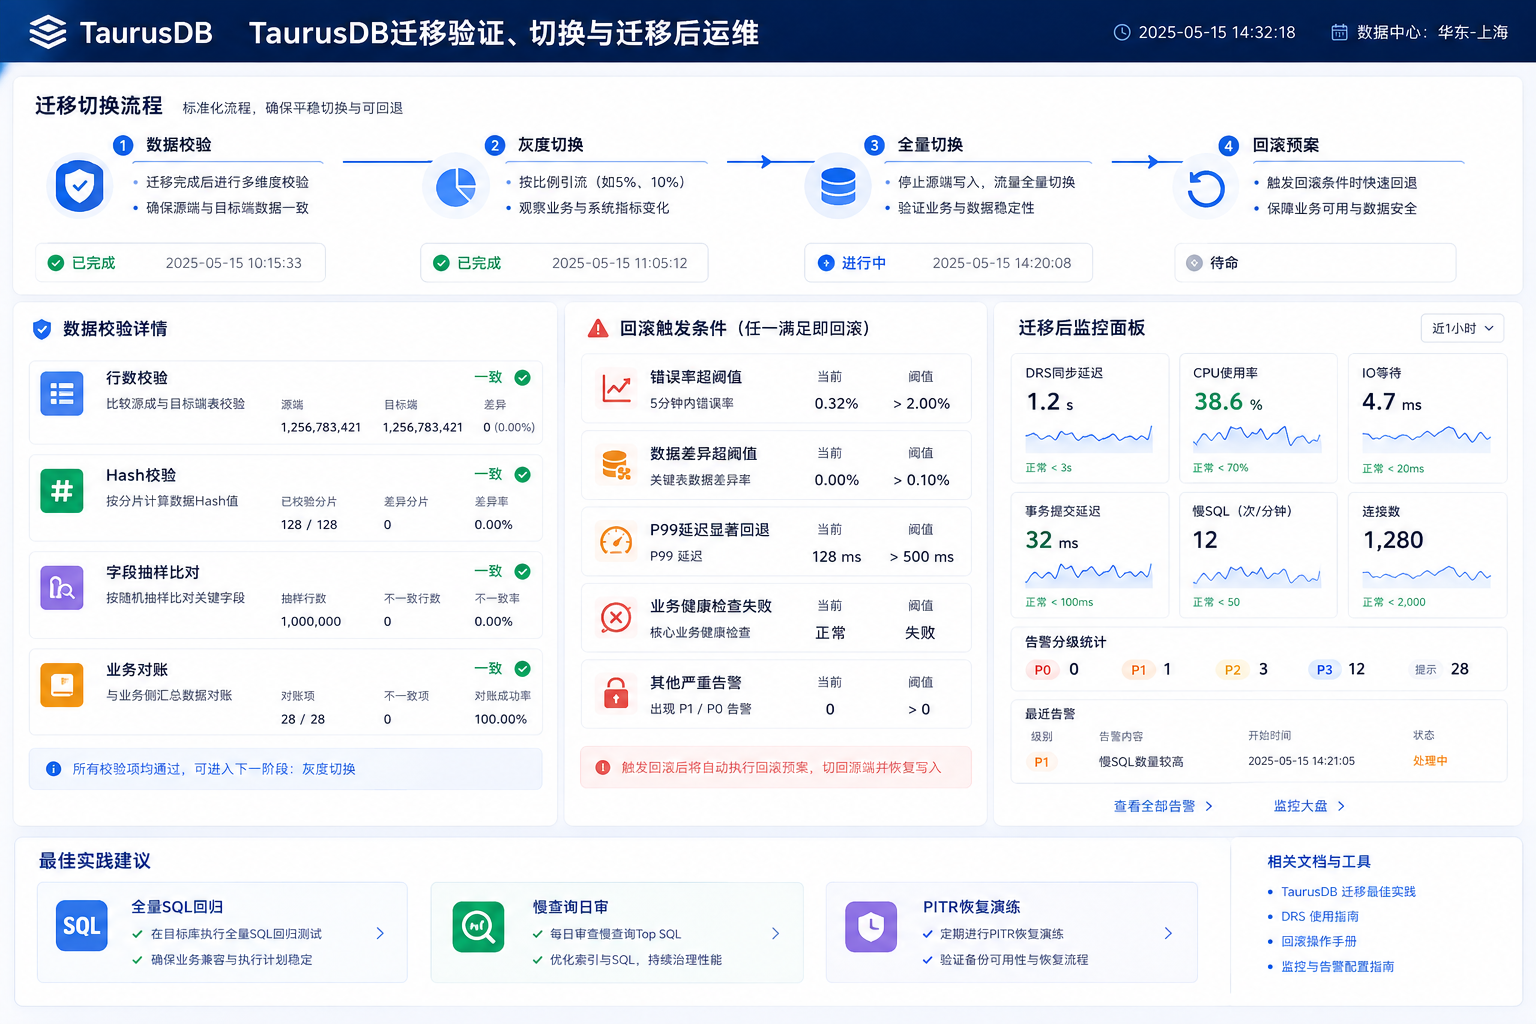Filter alerts by the 提示 level
1536x1024 pixels.
click(x=1425, y=670)
